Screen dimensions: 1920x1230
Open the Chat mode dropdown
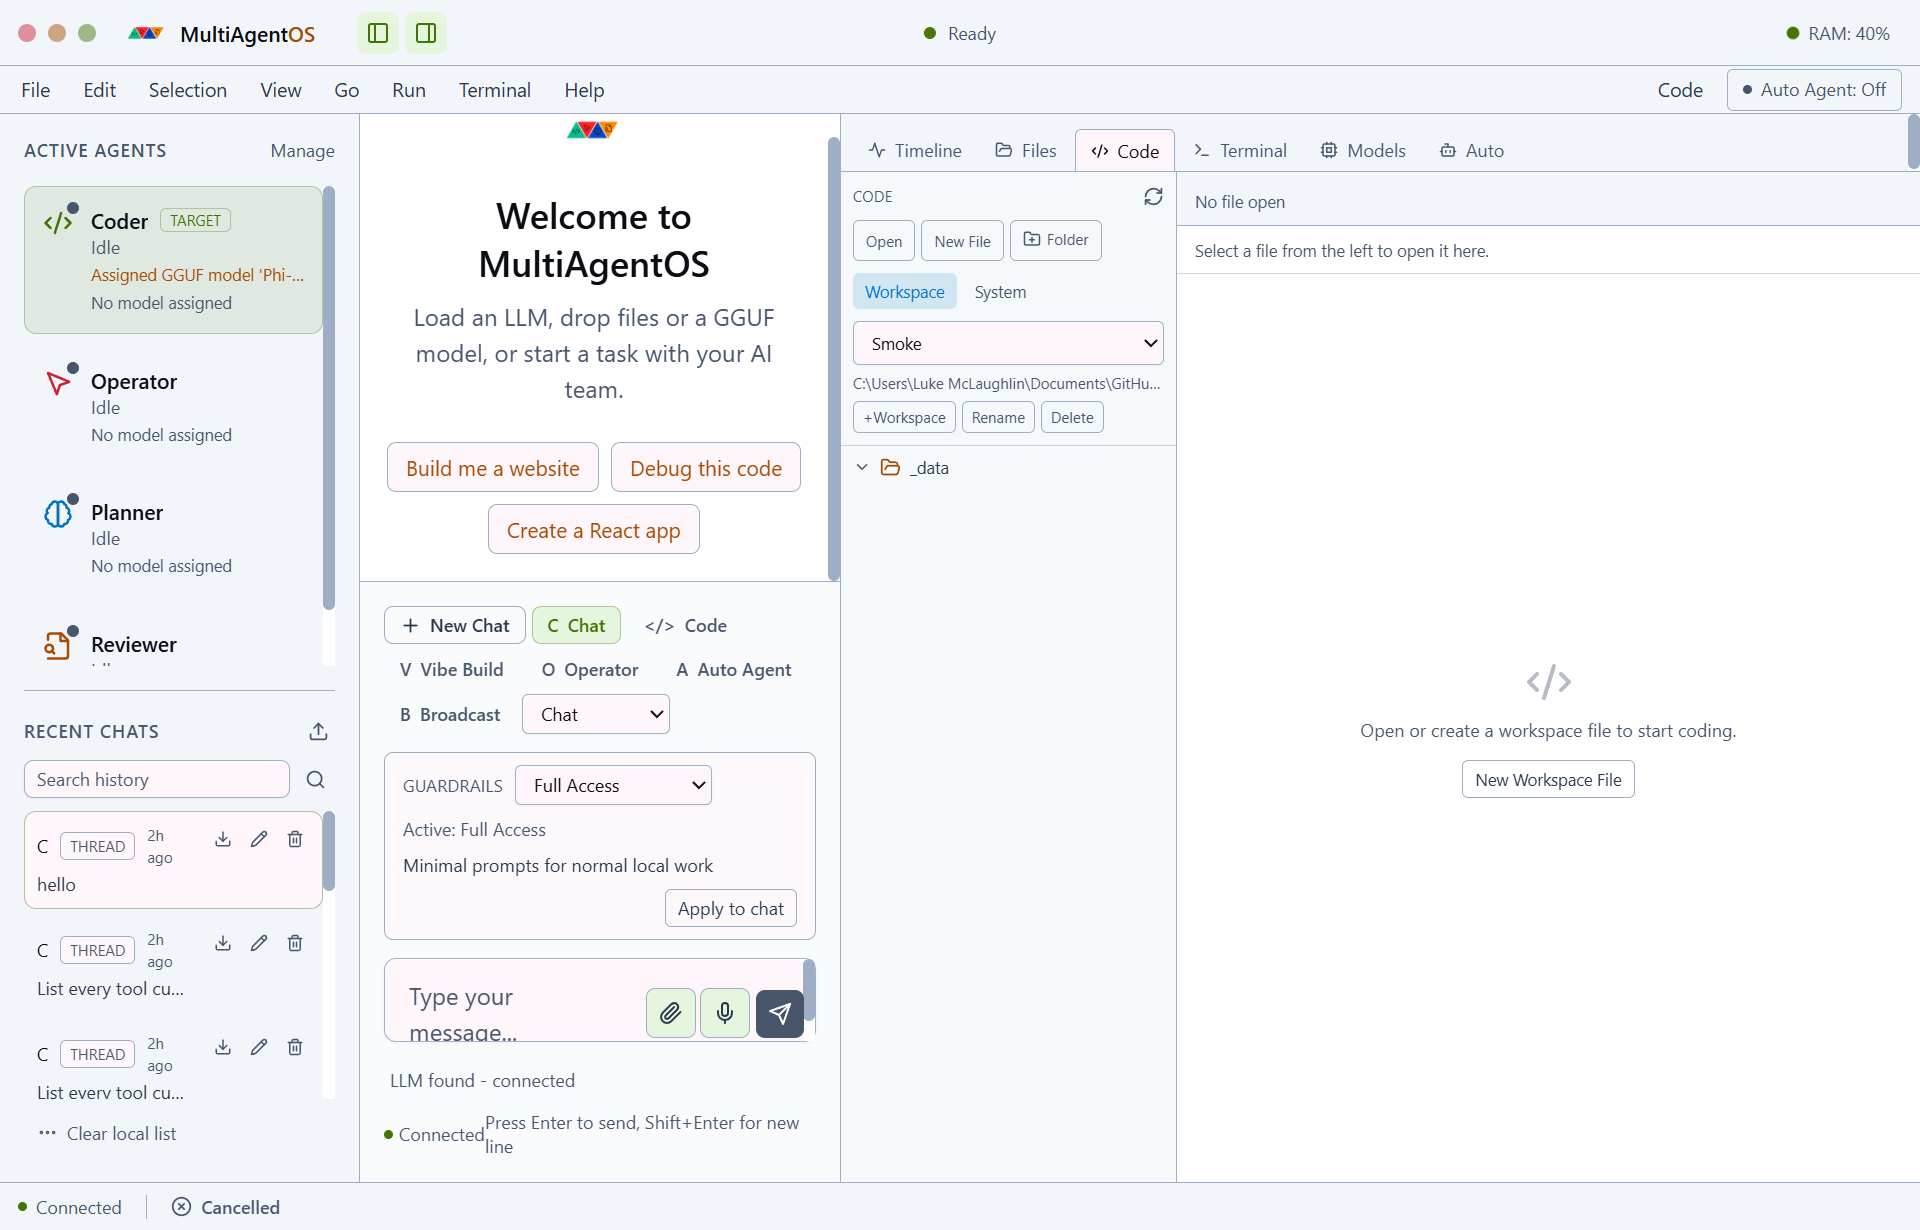[596, 715]
